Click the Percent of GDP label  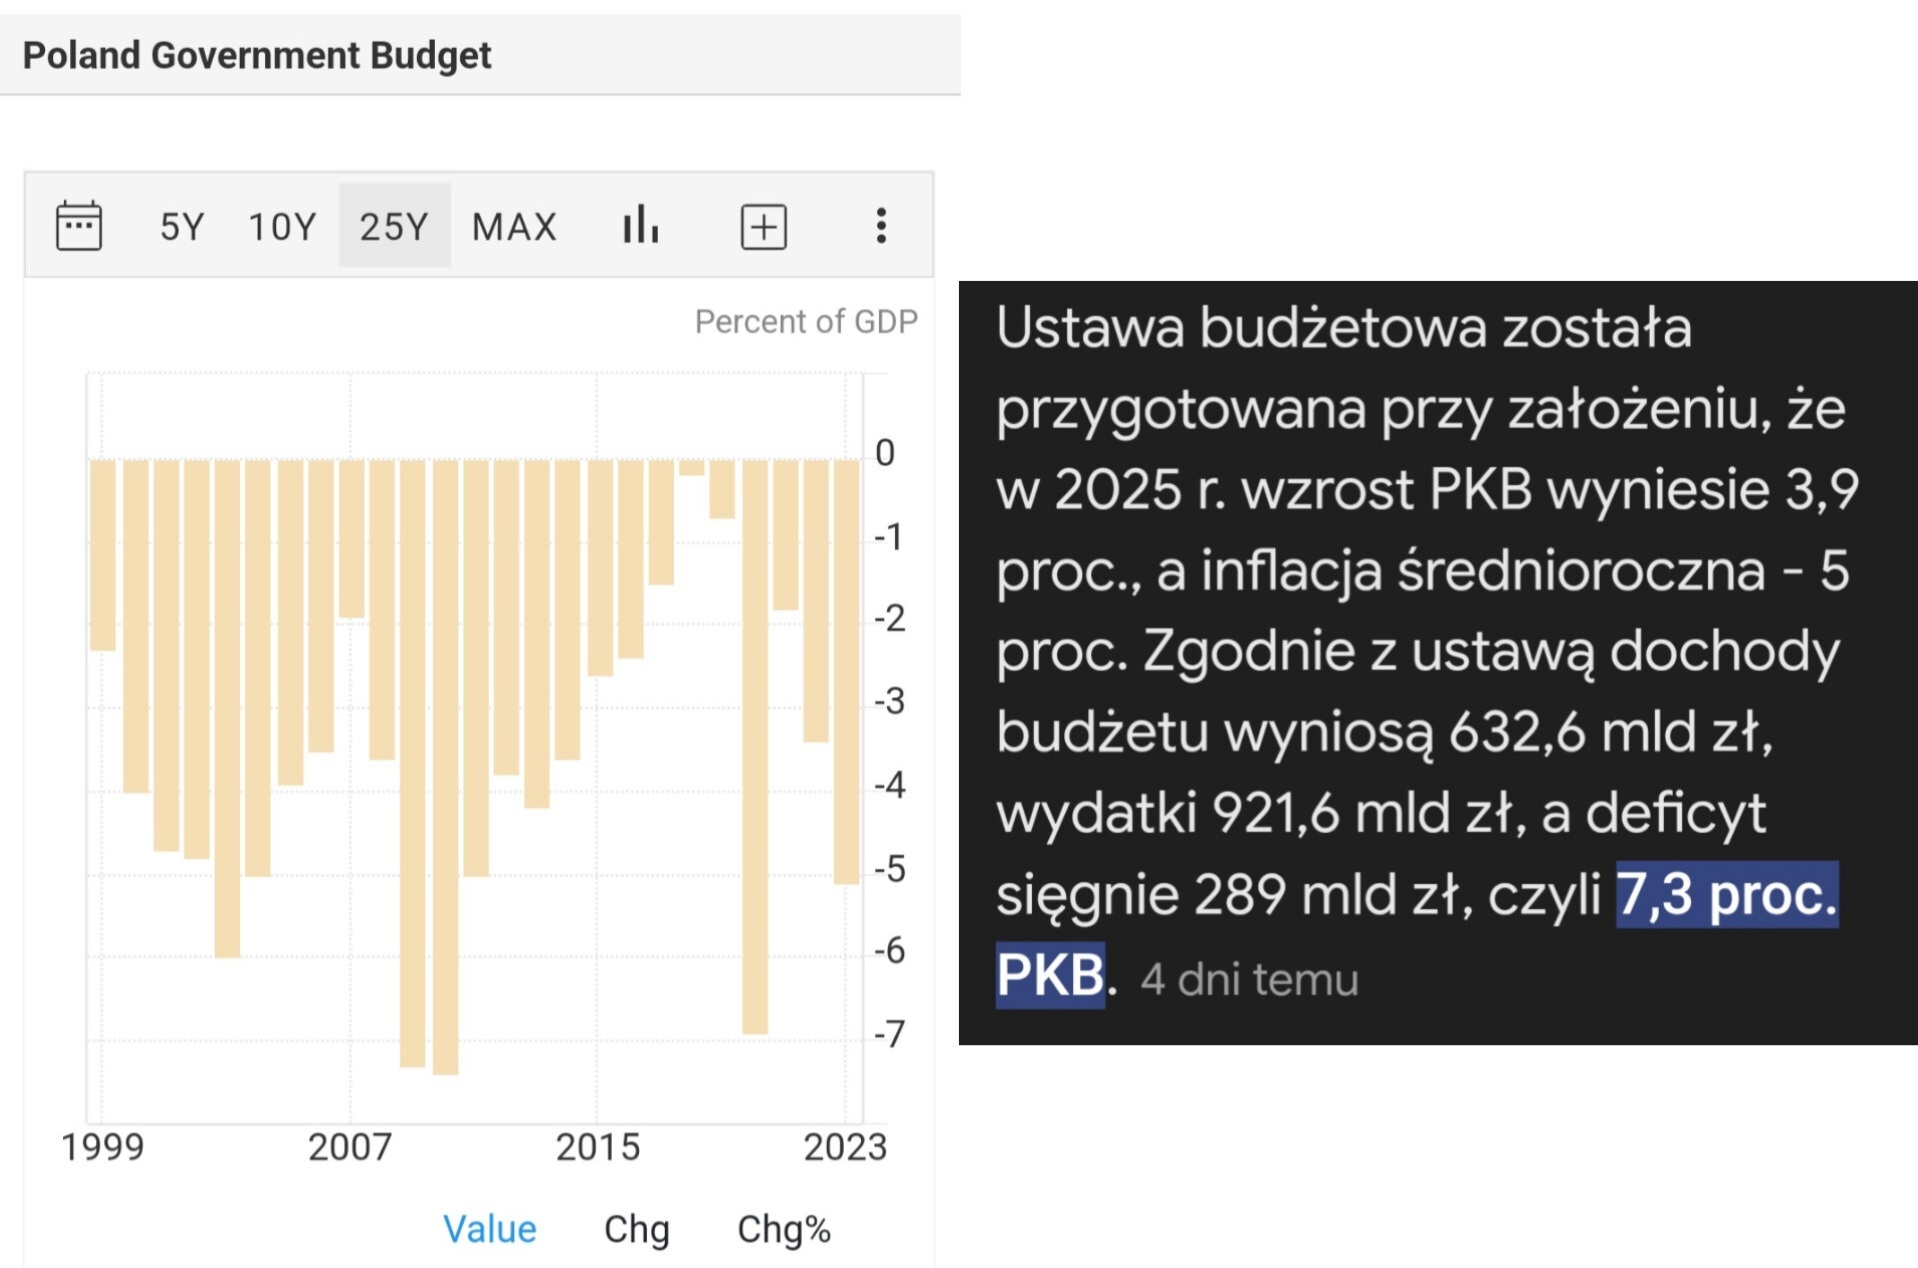pos(806,322)
